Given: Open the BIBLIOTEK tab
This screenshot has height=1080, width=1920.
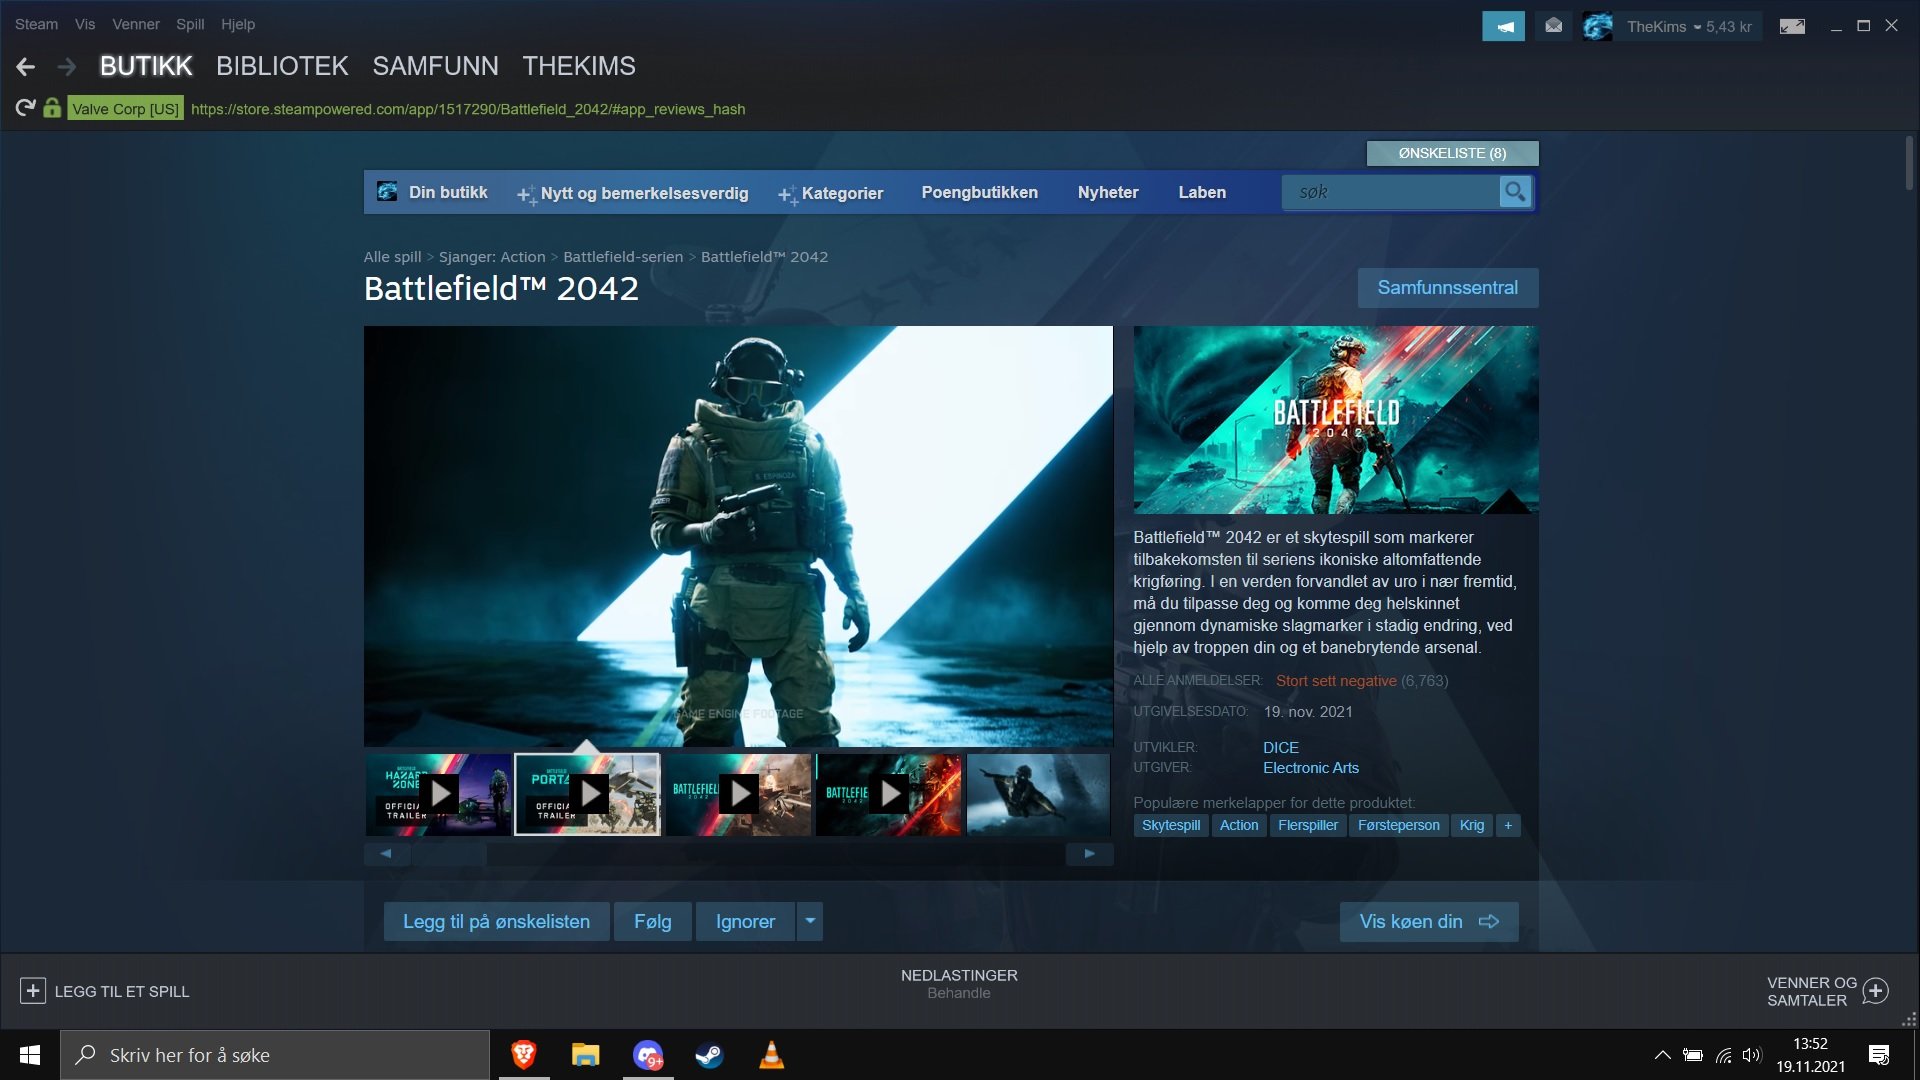Looking at the screenshot, I should click(282, 66).
